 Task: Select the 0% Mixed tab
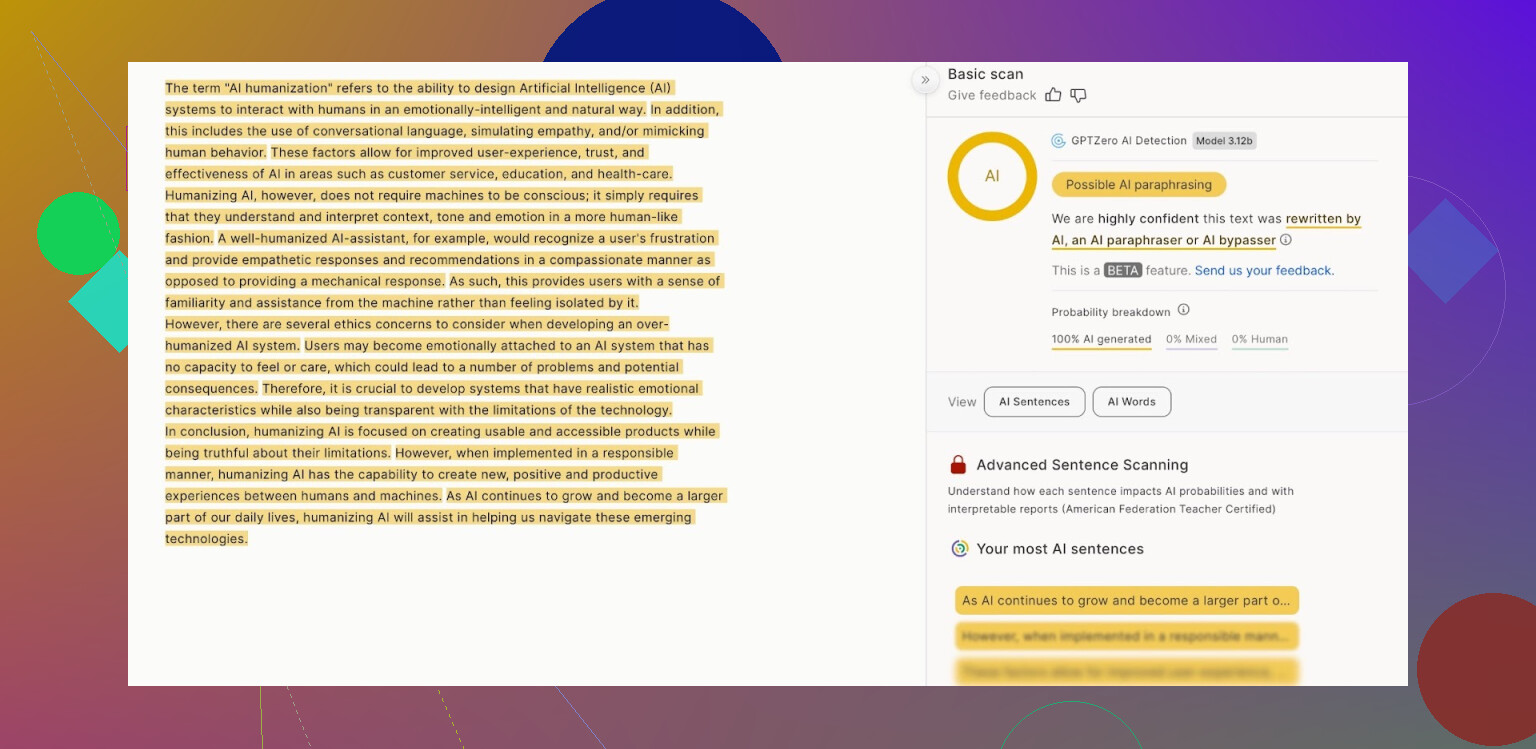pos(1191,339)
